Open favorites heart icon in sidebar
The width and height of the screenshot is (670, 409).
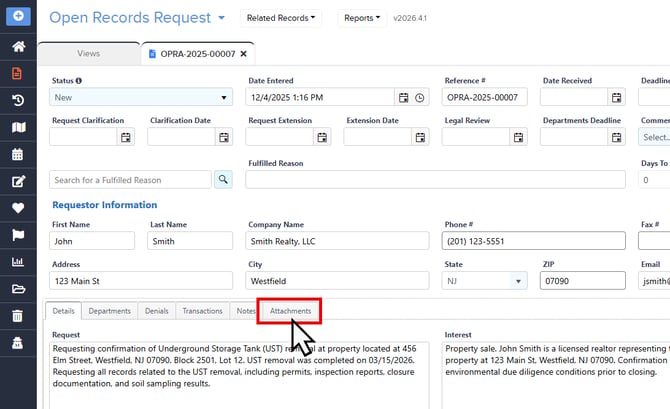(x=18, y=208)
